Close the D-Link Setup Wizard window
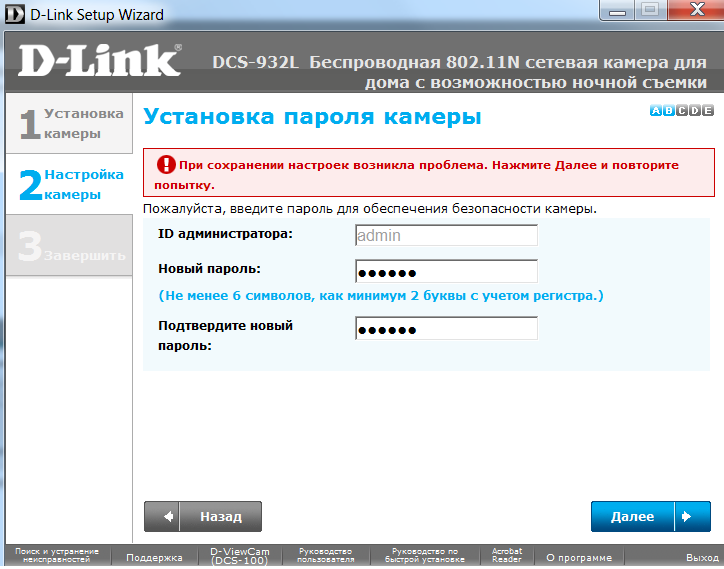 [x=696, y=10]
